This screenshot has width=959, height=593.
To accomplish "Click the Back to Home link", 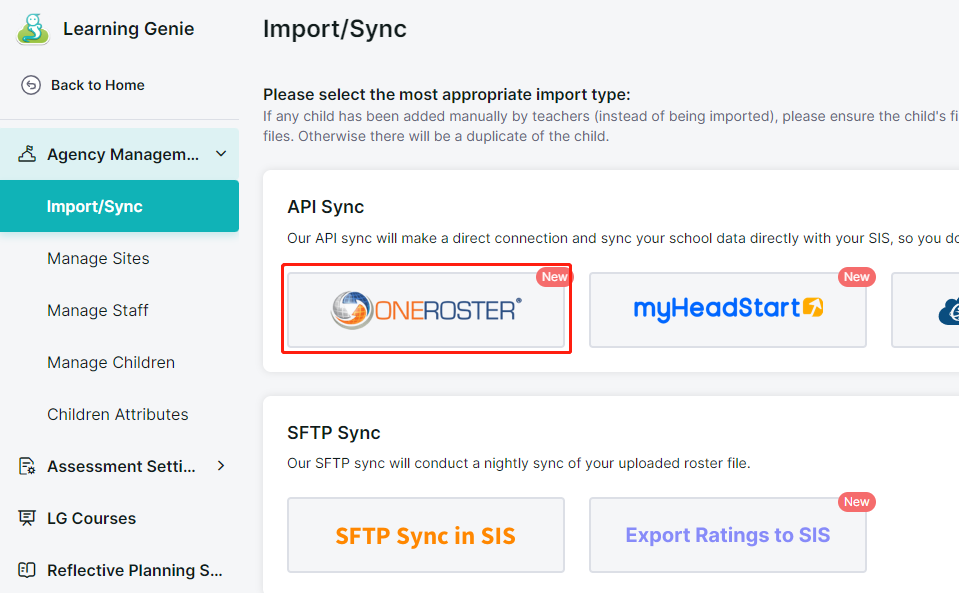I will point(98,85).
